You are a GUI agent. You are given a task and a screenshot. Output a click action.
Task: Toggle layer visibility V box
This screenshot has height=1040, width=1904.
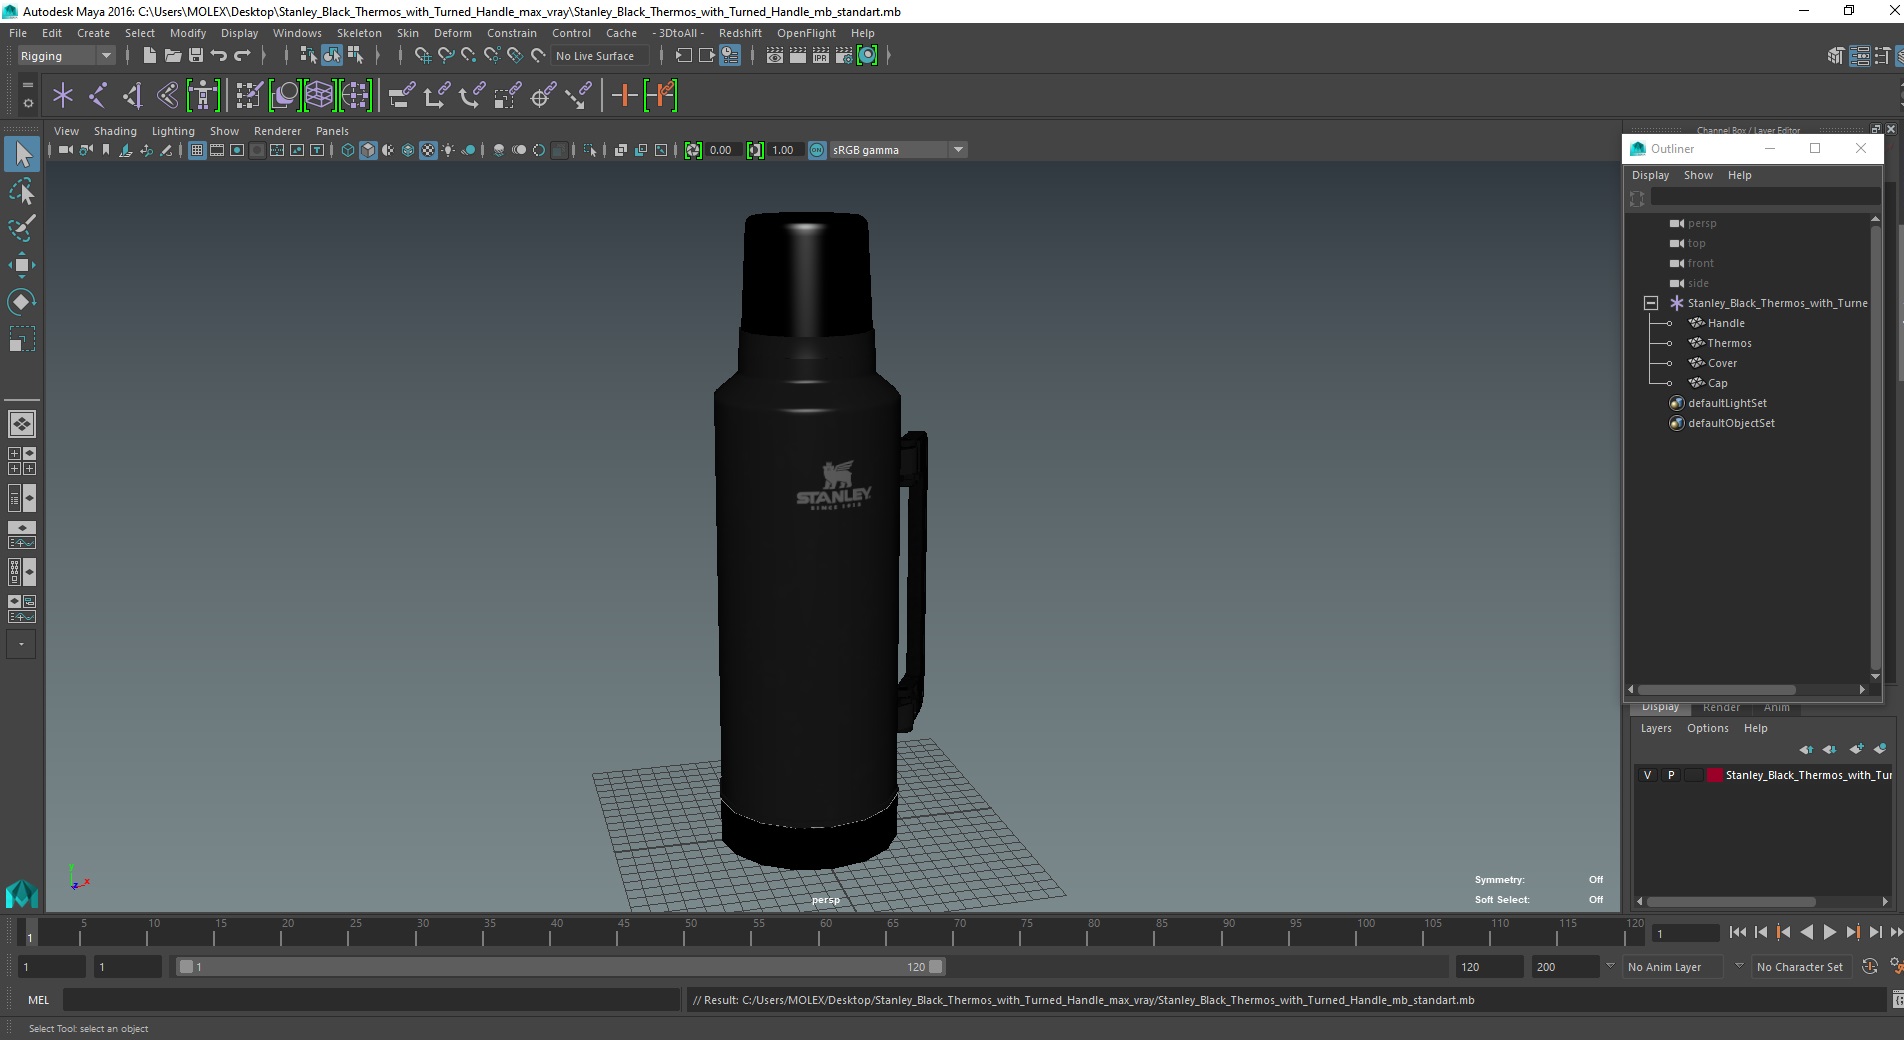point(1647,775)
